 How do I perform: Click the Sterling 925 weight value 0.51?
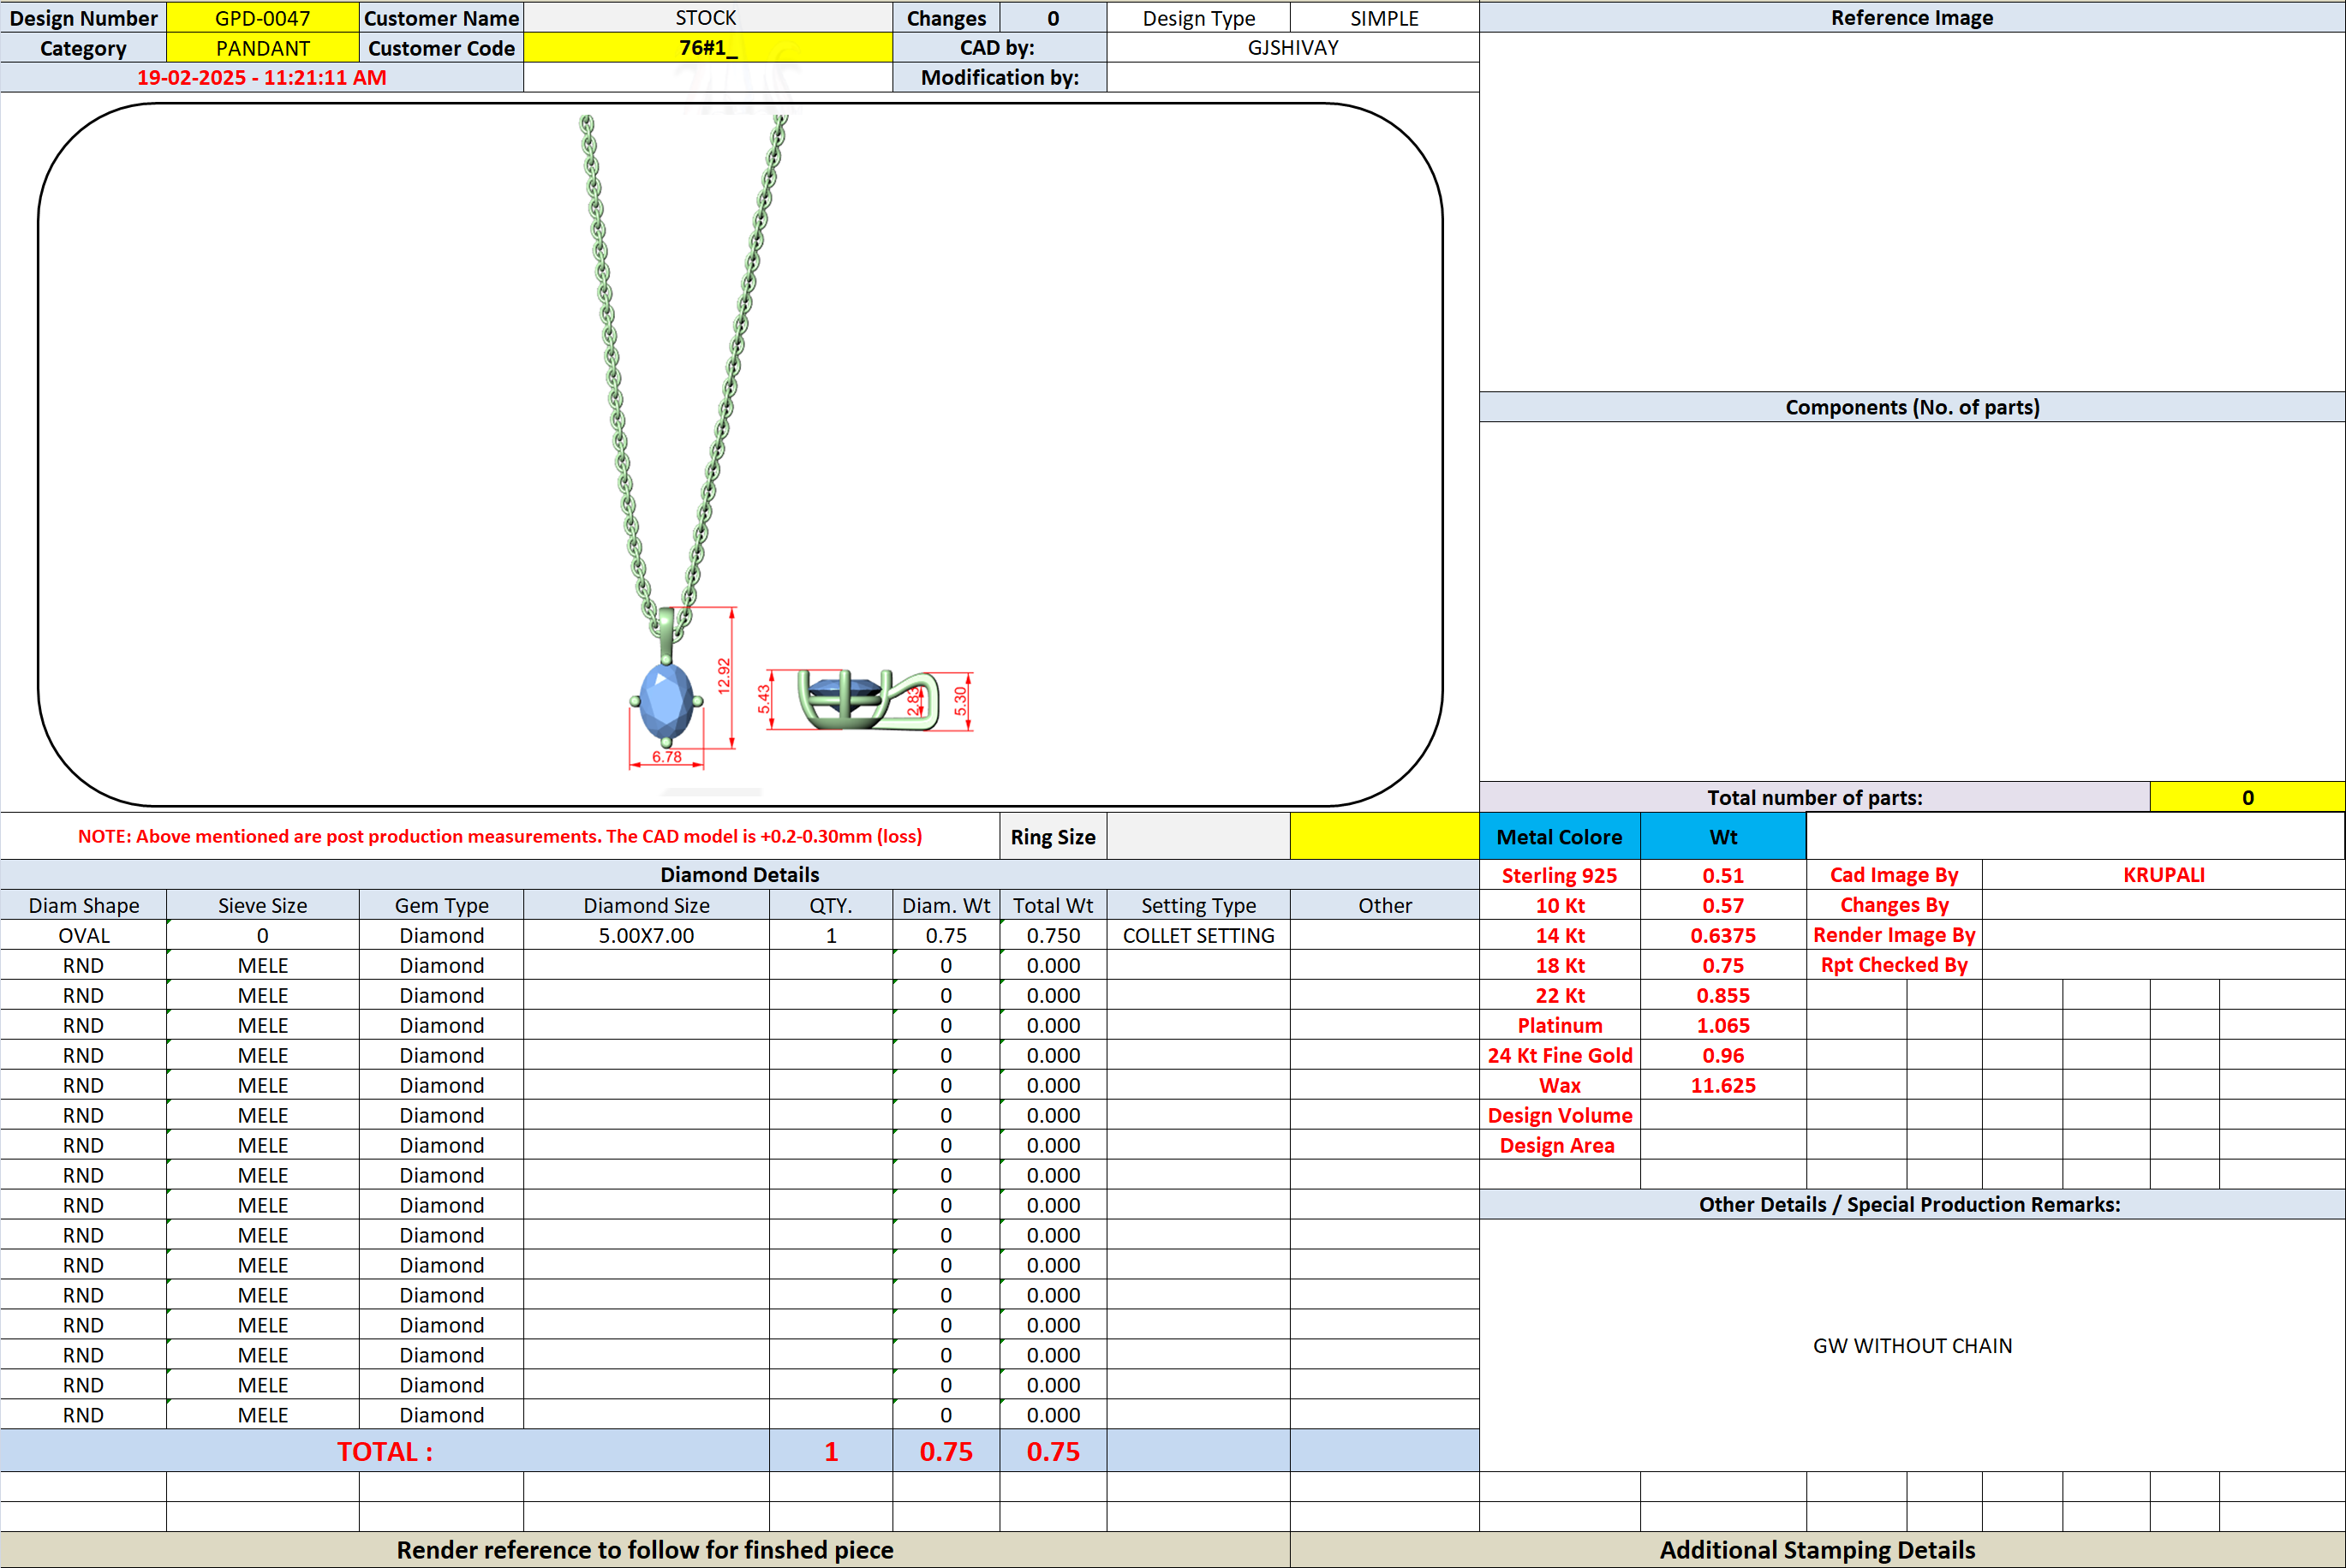[x=1723, y=875]
